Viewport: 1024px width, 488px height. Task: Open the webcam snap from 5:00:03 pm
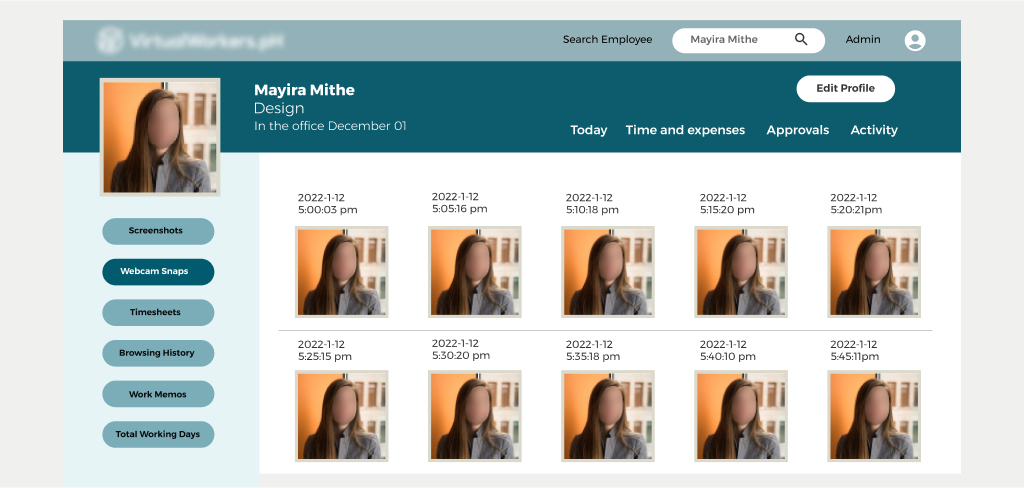[x=341, y=272]
